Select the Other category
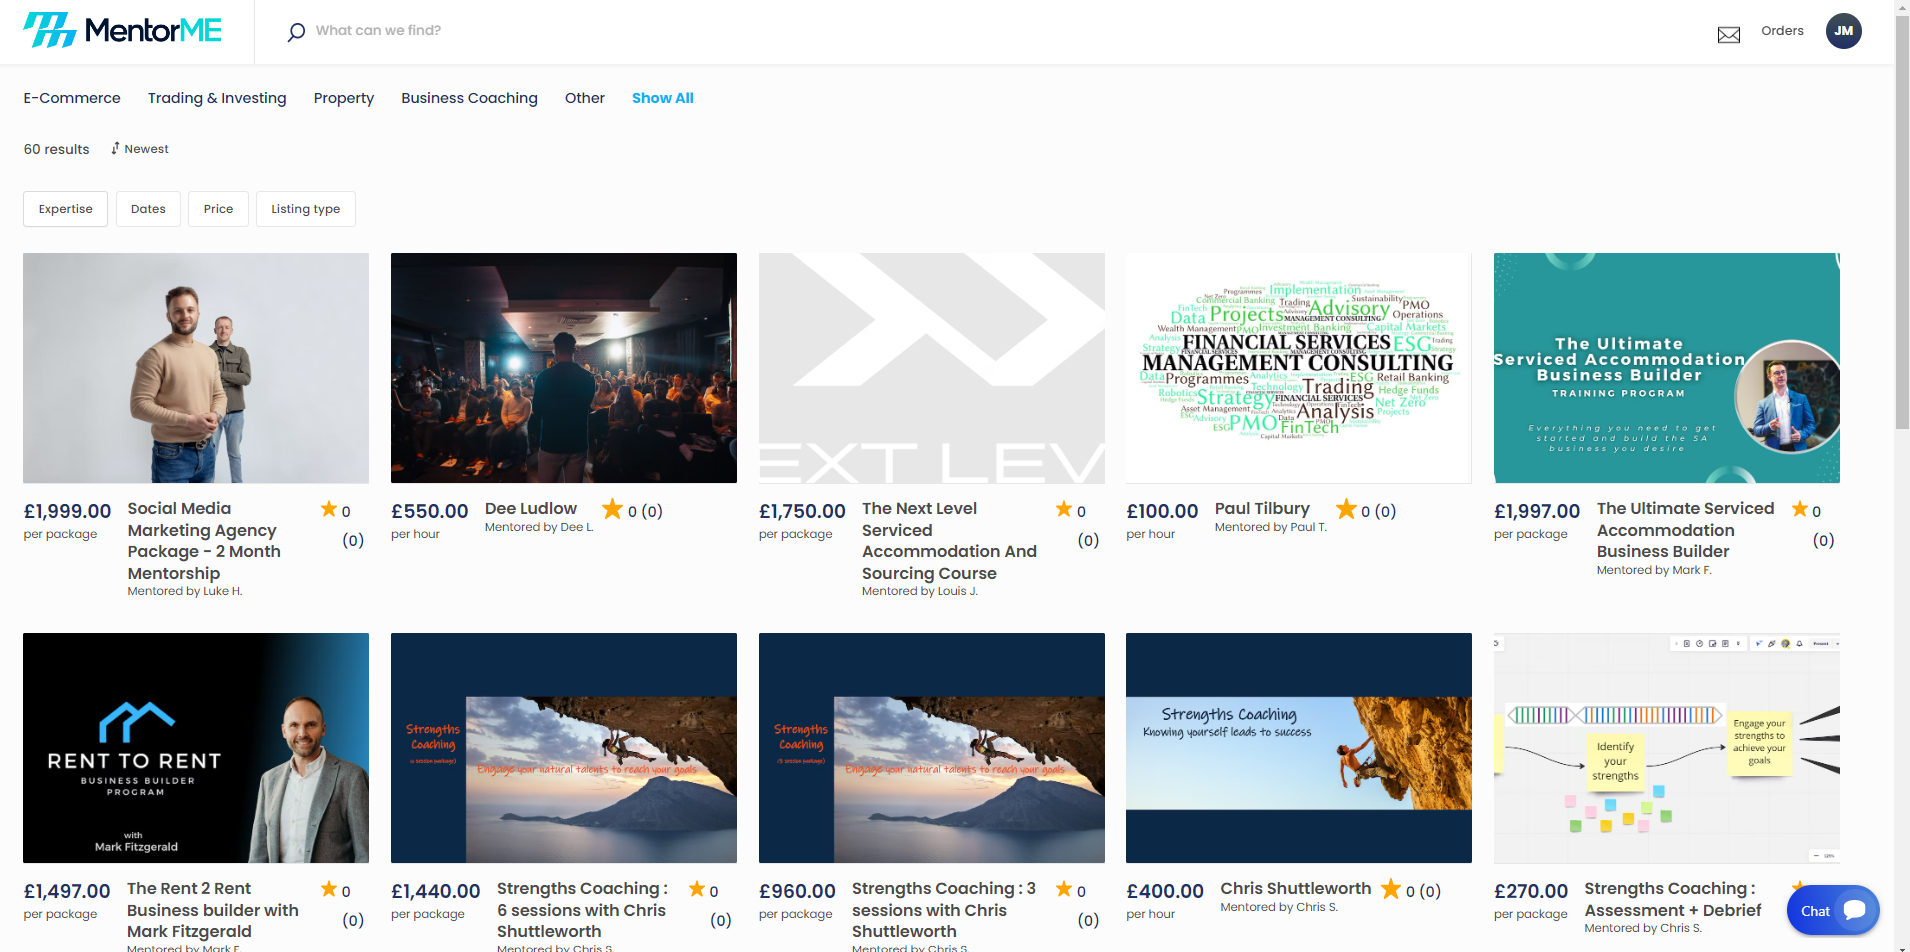The image size is (1910, 952). point(585,98)
